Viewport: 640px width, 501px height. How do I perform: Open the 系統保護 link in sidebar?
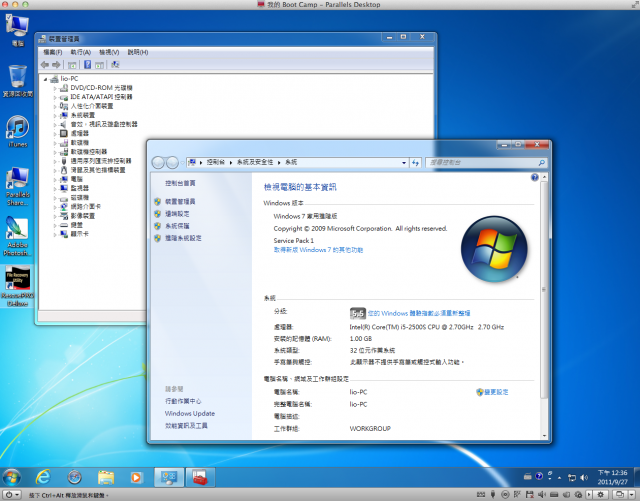[177, 226]
